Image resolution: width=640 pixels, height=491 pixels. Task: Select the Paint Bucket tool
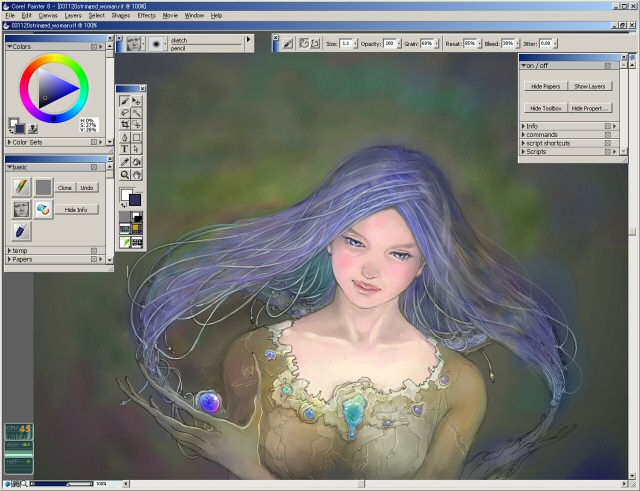pos(137,162)
